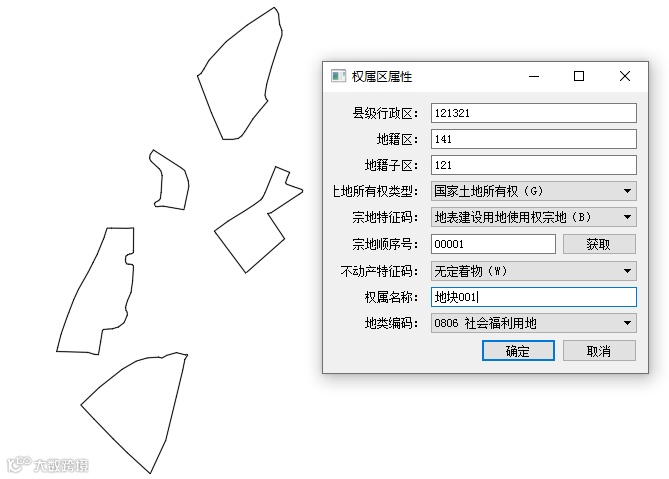
Task: Maximize the 权属区属性 dialog window
Action: tap(579, 76)
